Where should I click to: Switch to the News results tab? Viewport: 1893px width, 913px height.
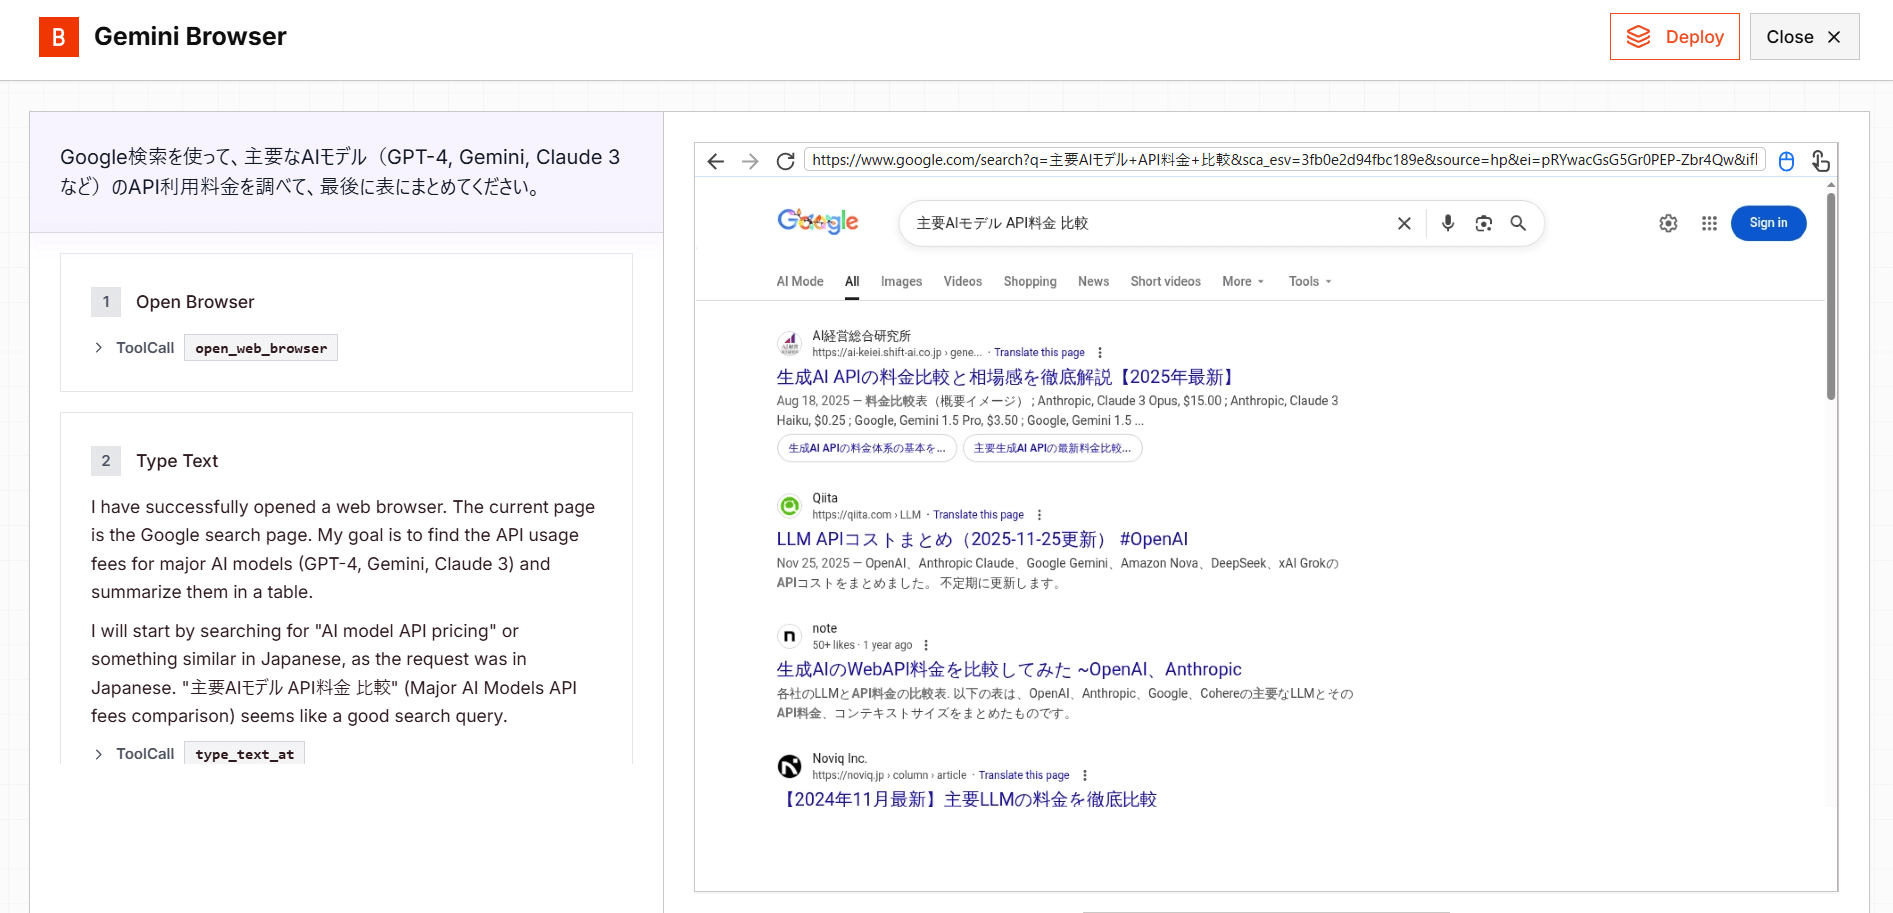pos(1093,282)
